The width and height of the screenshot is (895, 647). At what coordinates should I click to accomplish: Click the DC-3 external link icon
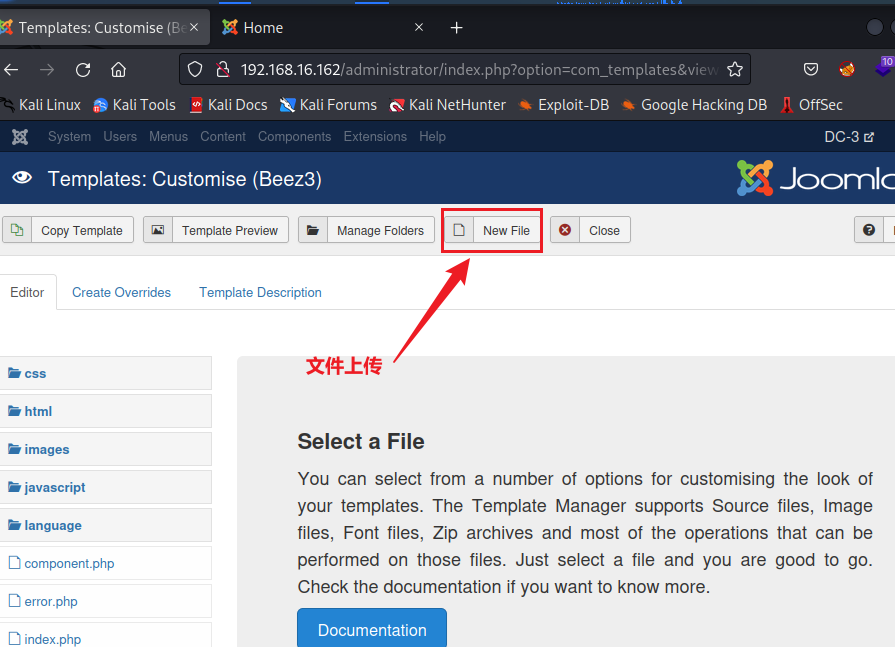click(x=869, y=138)
